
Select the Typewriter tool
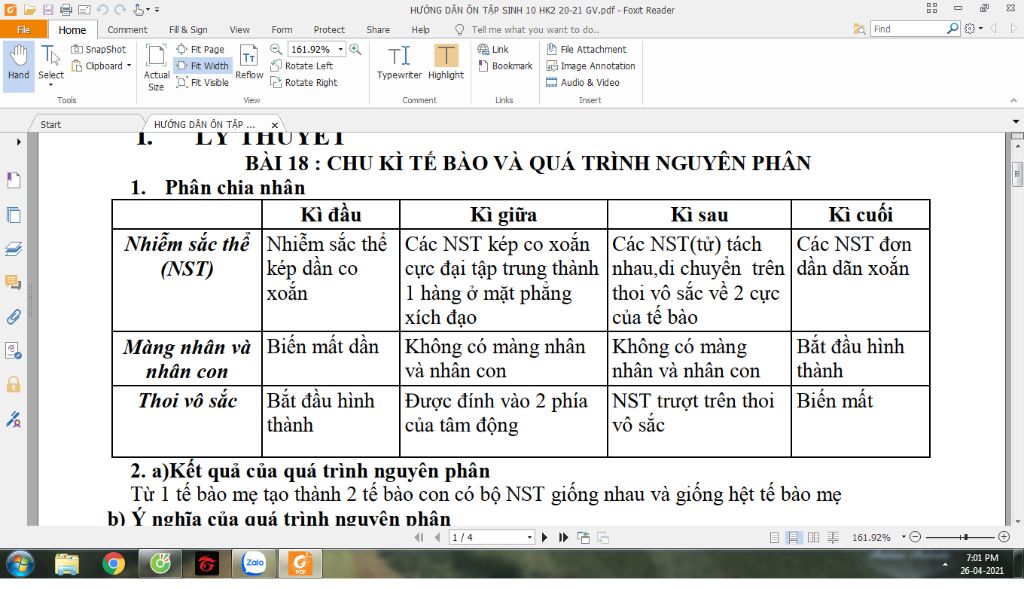399,63
